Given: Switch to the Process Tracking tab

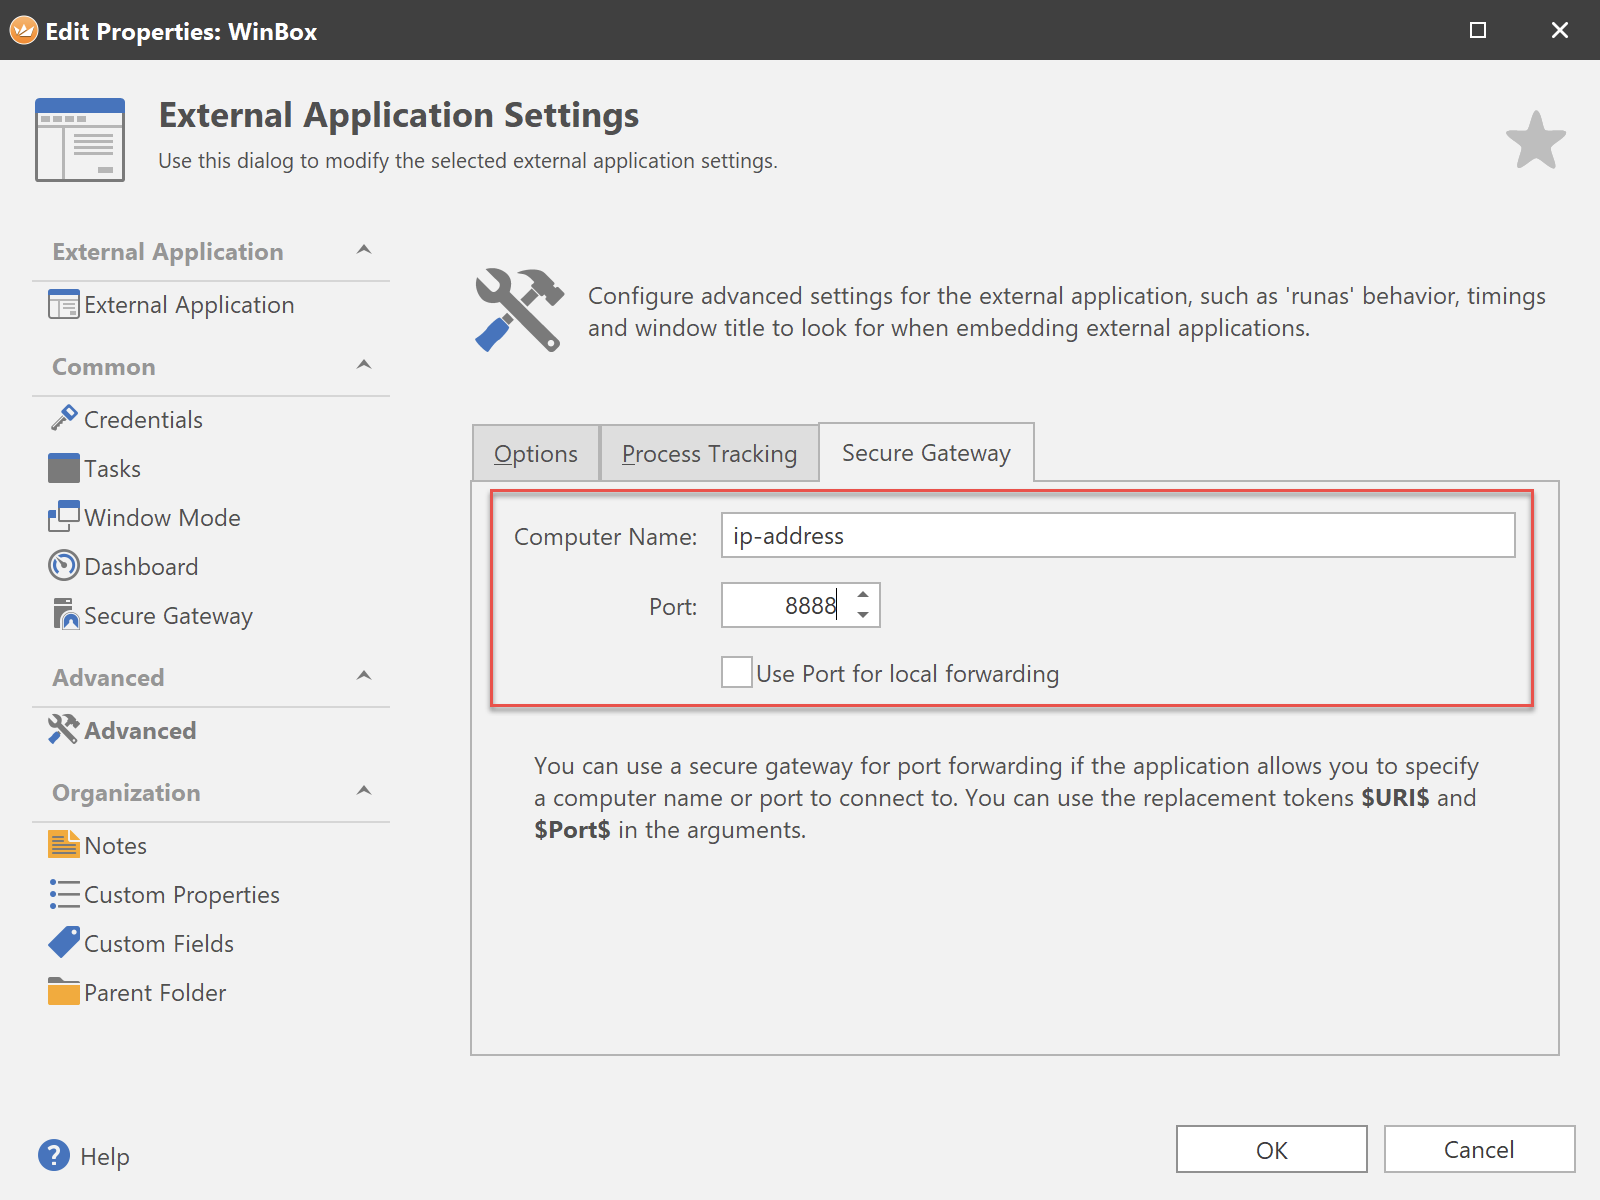Looking at the screenshot, I should [709, 454].
